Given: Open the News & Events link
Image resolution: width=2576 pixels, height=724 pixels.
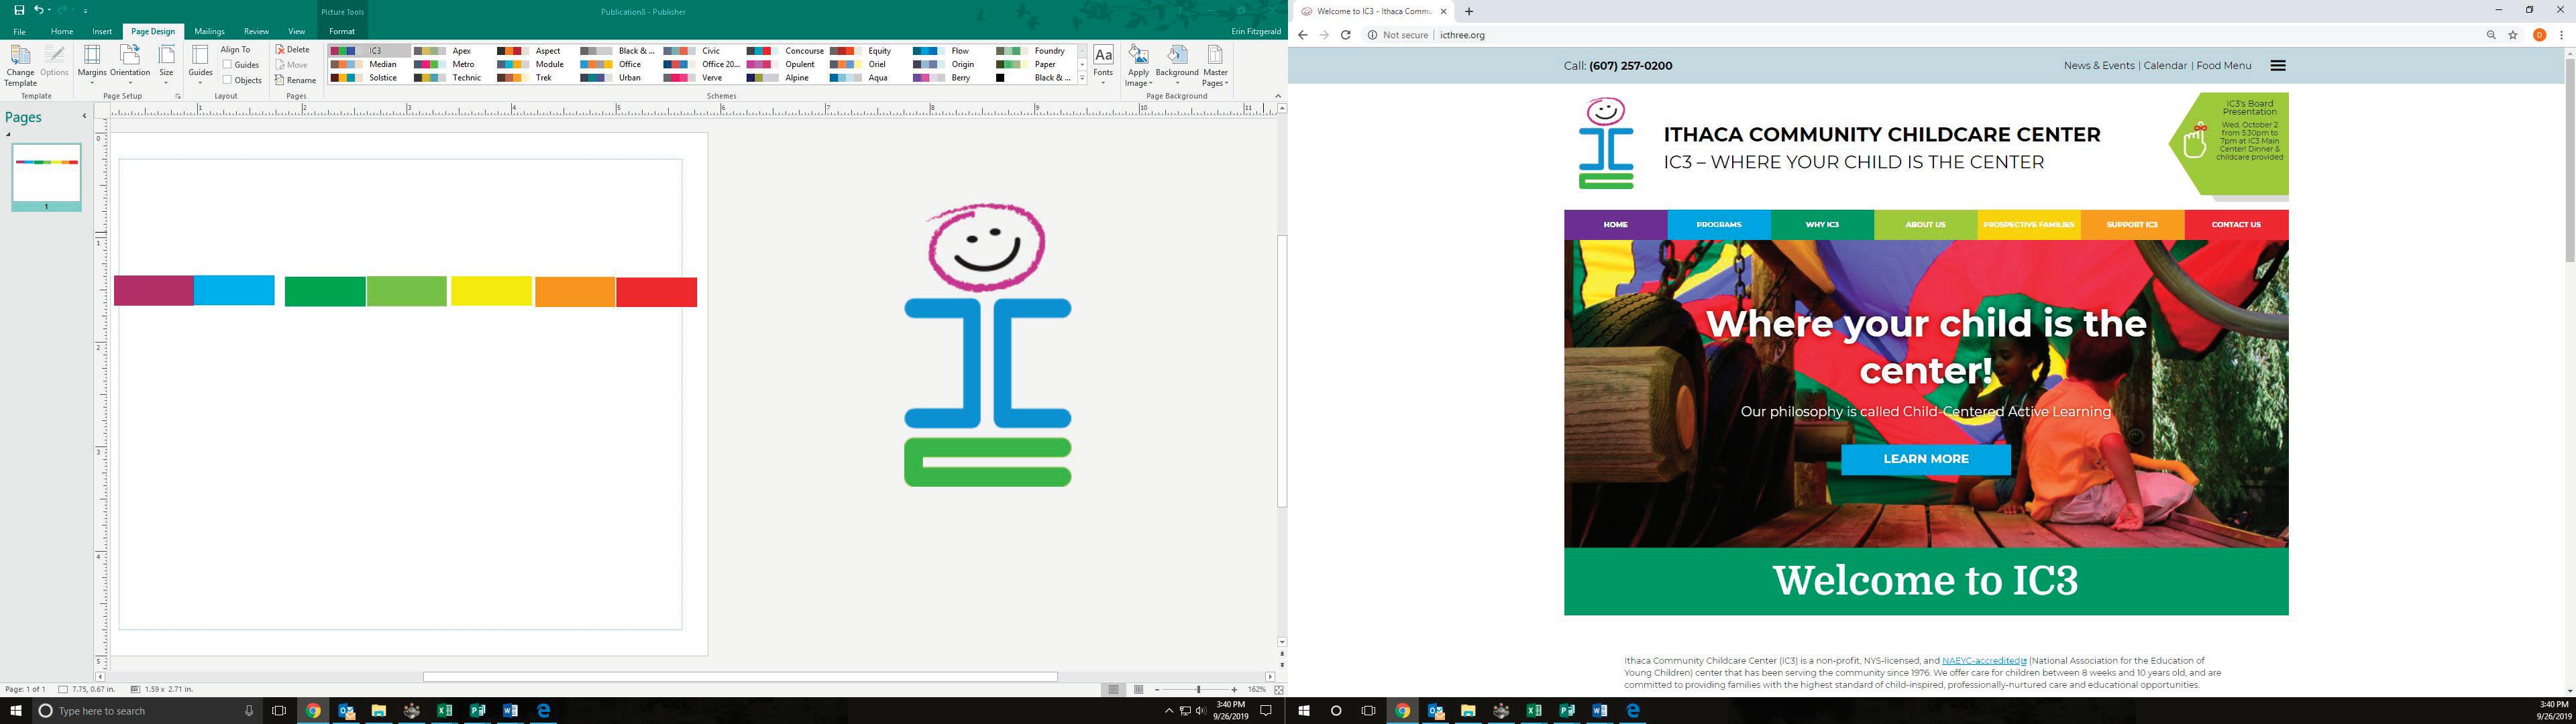Looking at the screenshot, I should [2098, 66].
